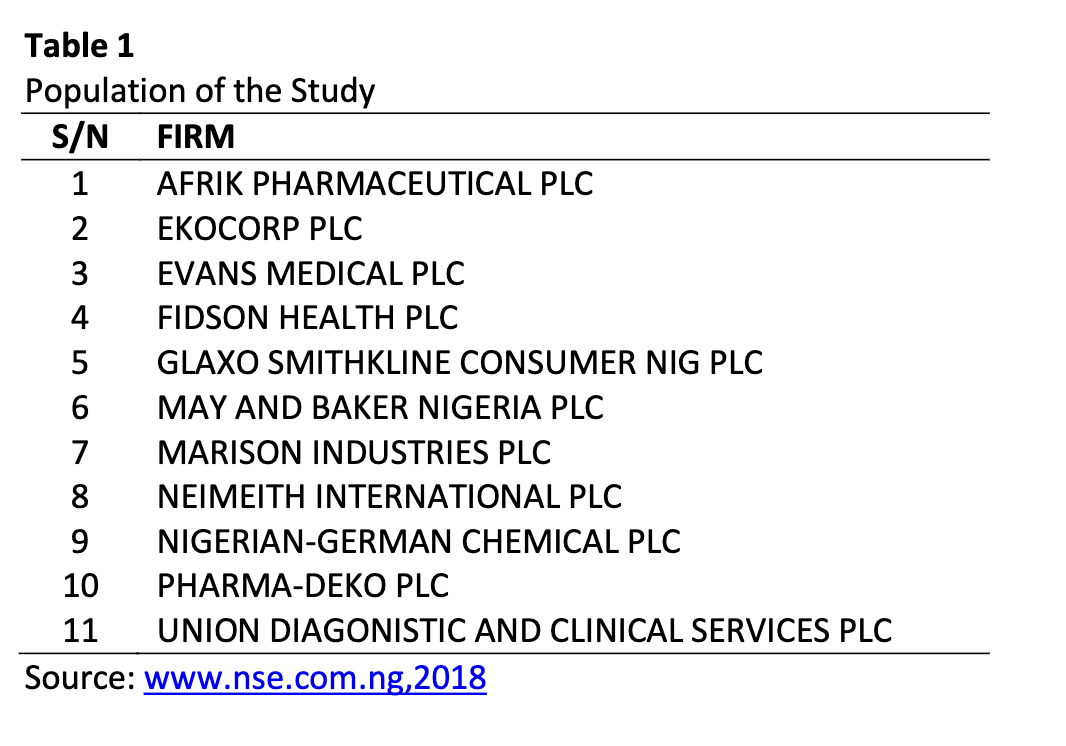This screenshot has width=1066, height=746.
Task: Select the S/N column header
Action: (x=80, y=137)
